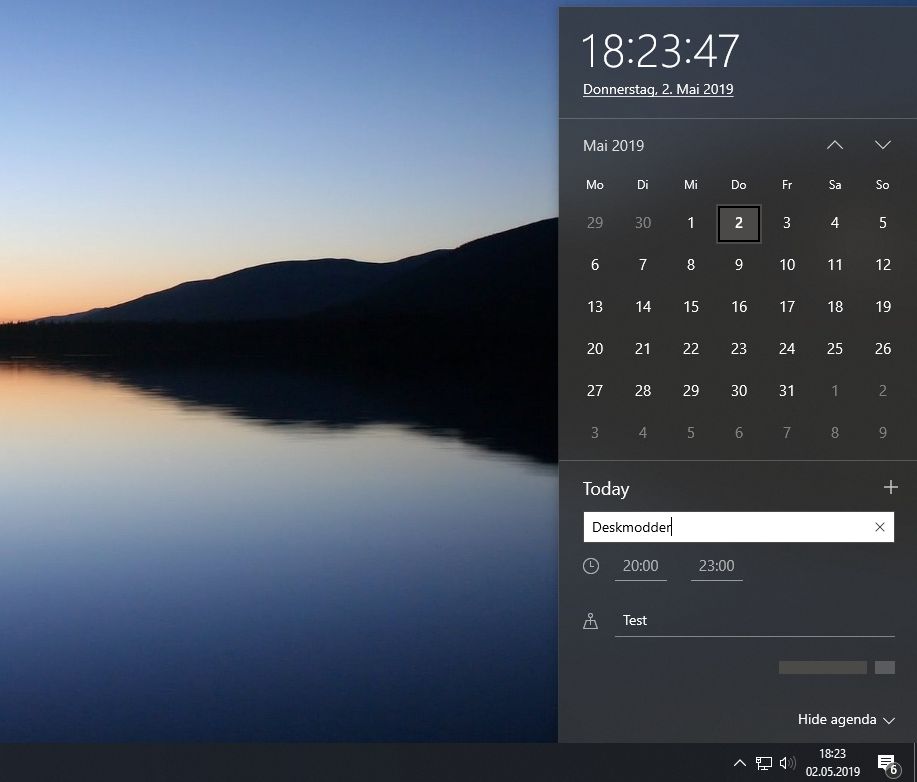Screen dimensions: 917x782
Task: Select day 15 in the calendar
Action: pyautogui.click(x=691, y=306)
